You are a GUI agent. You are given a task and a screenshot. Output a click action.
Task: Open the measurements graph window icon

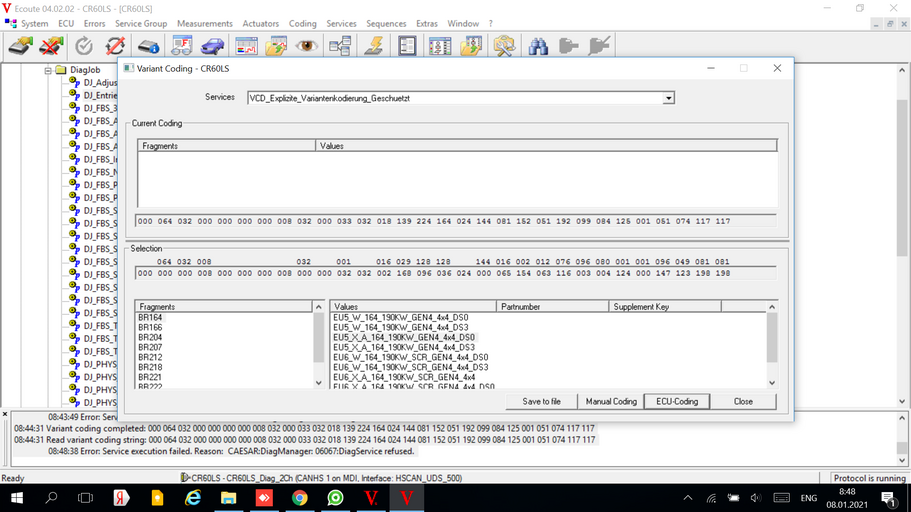(246, 46)
